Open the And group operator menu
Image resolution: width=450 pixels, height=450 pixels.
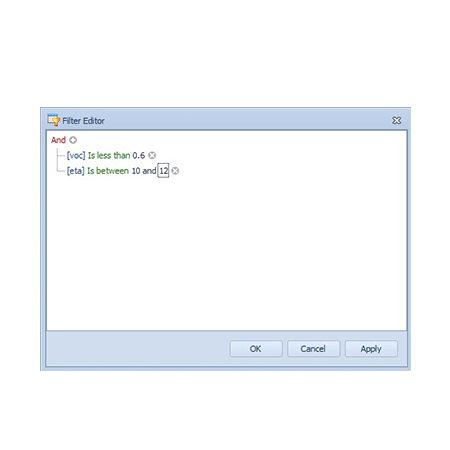click(x=58, y=140)
